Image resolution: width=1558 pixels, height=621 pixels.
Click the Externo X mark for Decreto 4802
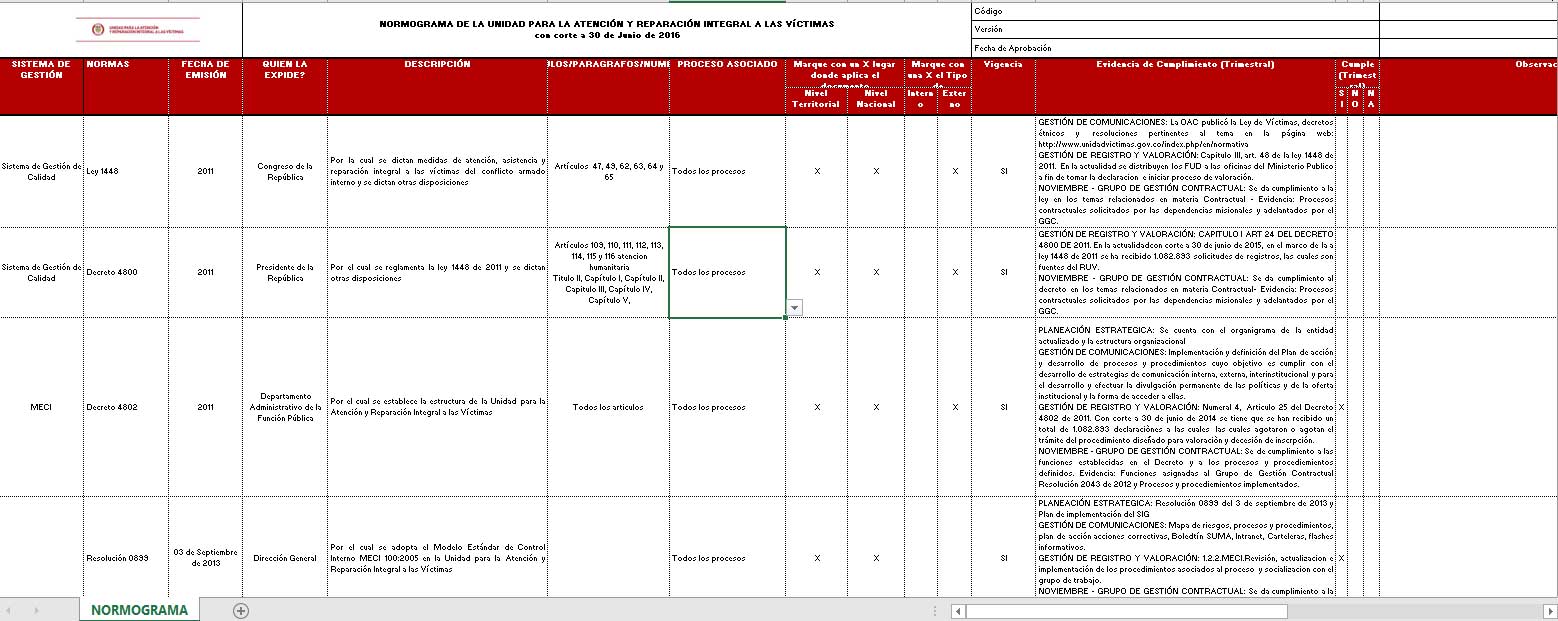[955, 407]
